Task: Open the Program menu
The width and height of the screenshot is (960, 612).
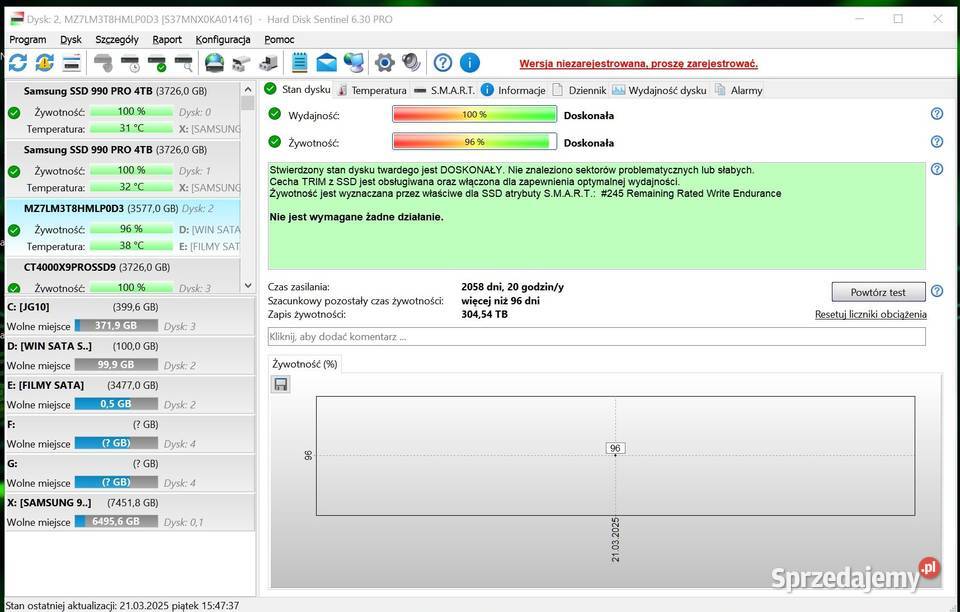Action: coord(28,39)
